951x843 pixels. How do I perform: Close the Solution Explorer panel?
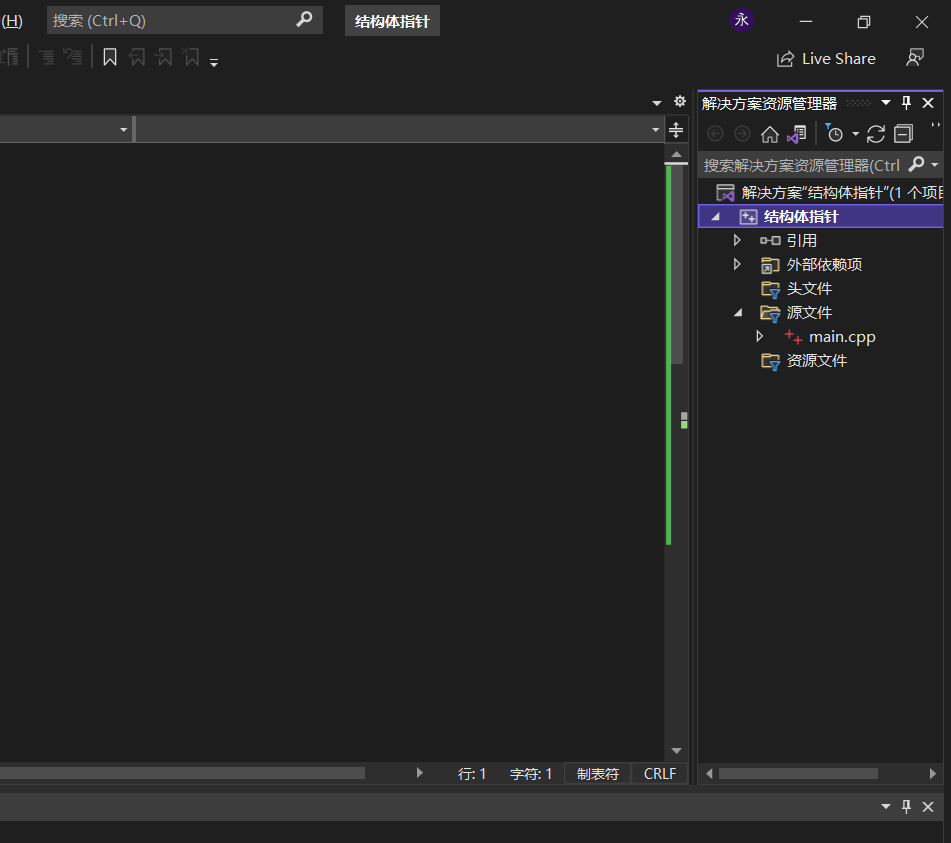(928, 102)
